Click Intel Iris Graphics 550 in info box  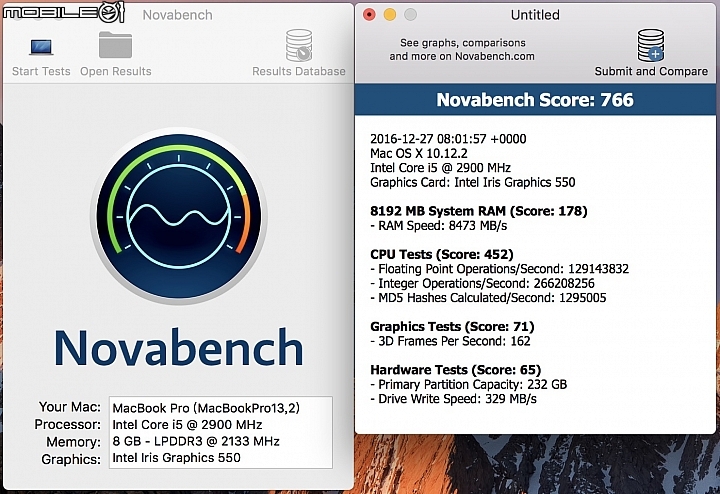[x=176, y=458]
